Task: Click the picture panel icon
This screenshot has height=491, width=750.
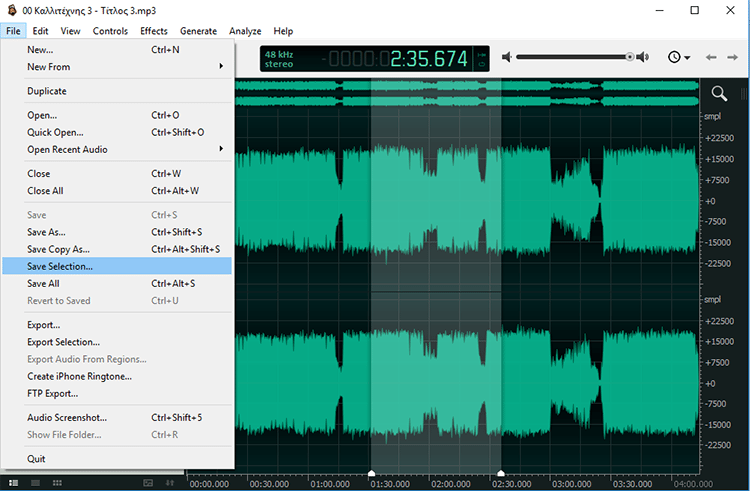Action: tap(148, 483)
